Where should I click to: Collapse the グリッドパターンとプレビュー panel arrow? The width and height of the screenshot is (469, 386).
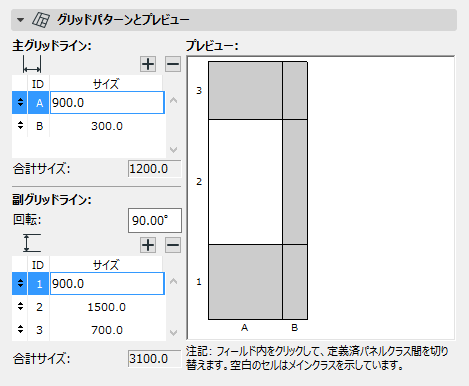pos(20,20)
